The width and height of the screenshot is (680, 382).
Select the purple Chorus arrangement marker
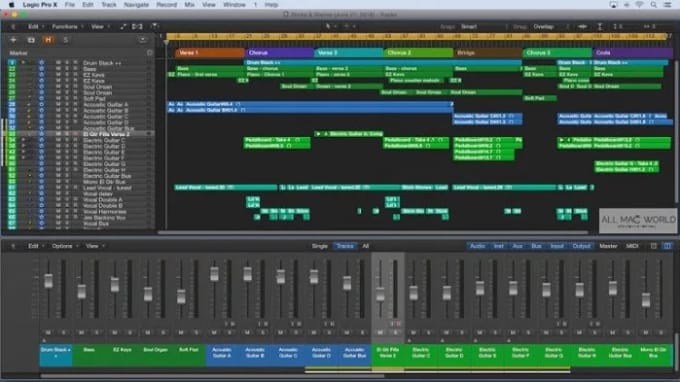(x=280, y=53)
